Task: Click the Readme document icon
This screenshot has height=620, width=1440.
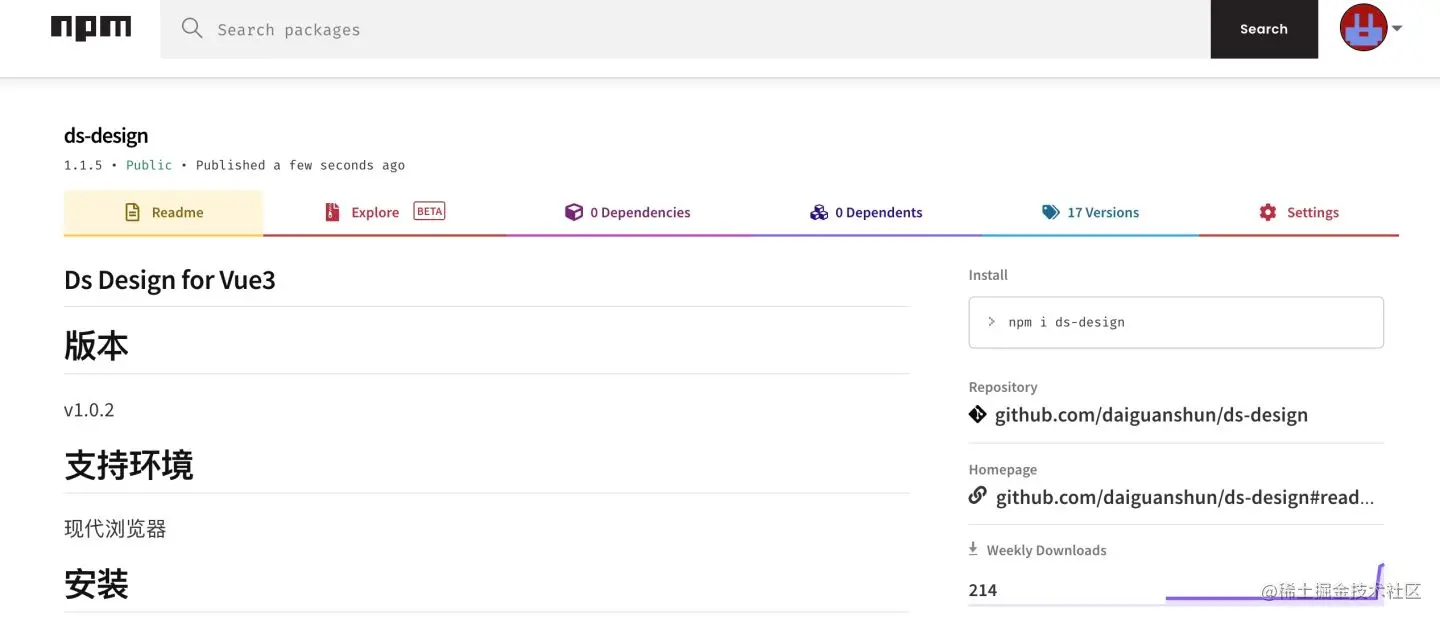Action: click(x=132, y=212)
